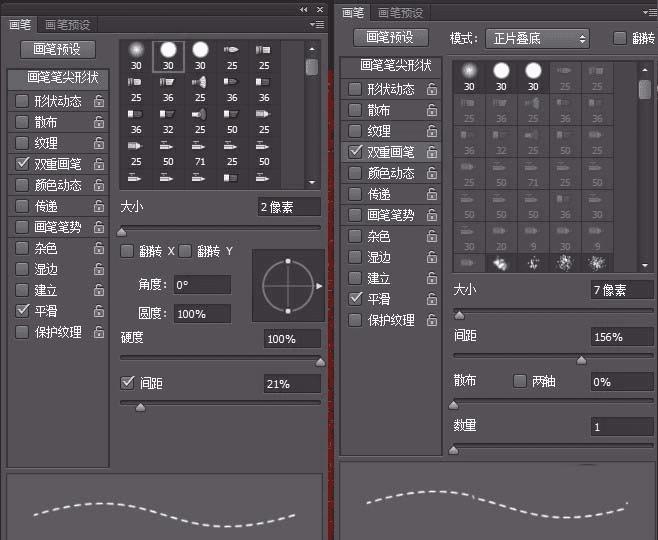
Task: Click the lock icon beside 颜色动态 in left panel
Action: click(99, 185)
